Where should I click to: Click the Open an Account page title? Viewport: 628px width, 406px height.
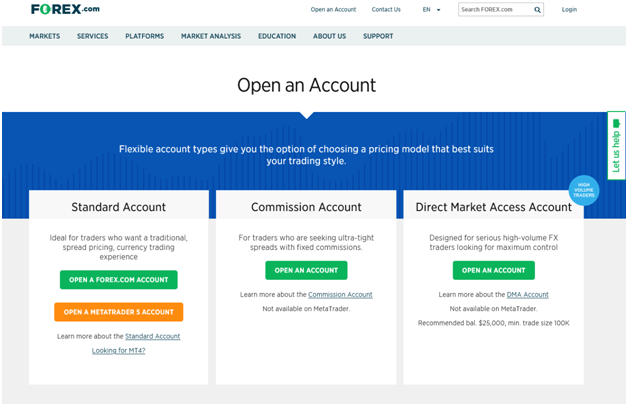[x=306, y=85]
